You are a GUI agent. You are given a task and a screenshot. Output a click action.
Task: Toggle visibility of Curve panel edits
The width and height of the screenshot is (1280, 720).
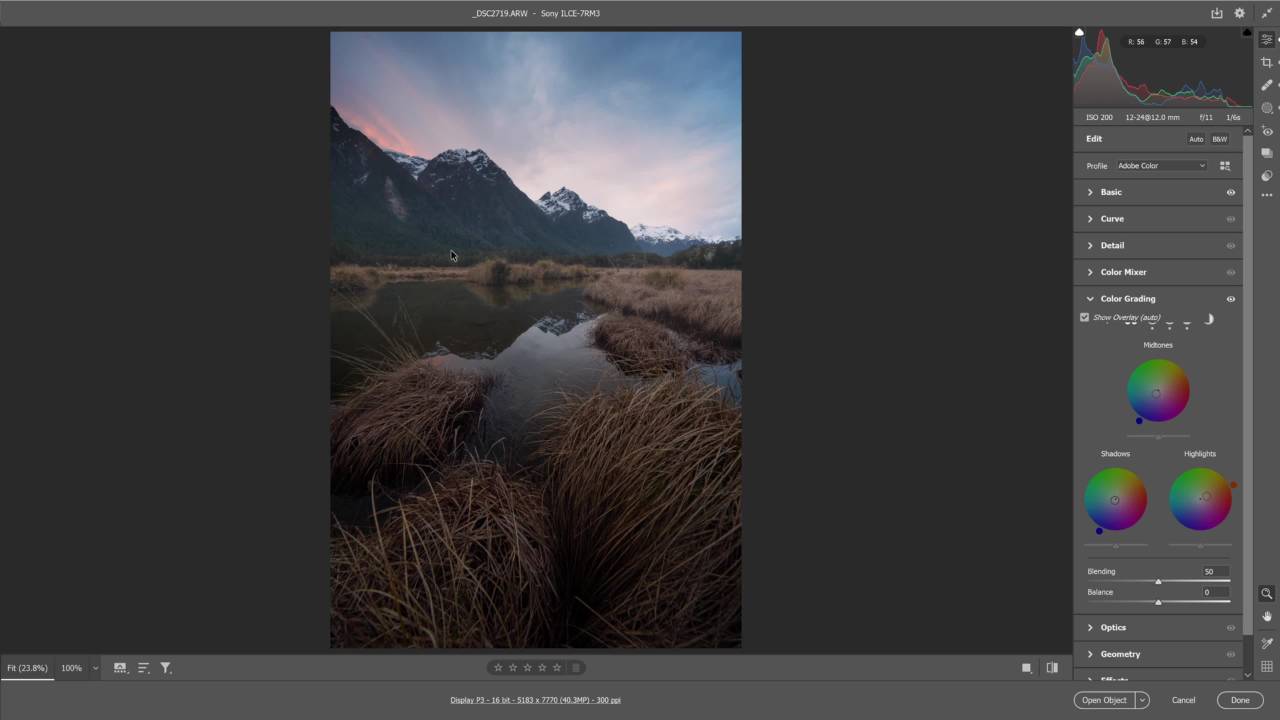[x=1231, y=219]
